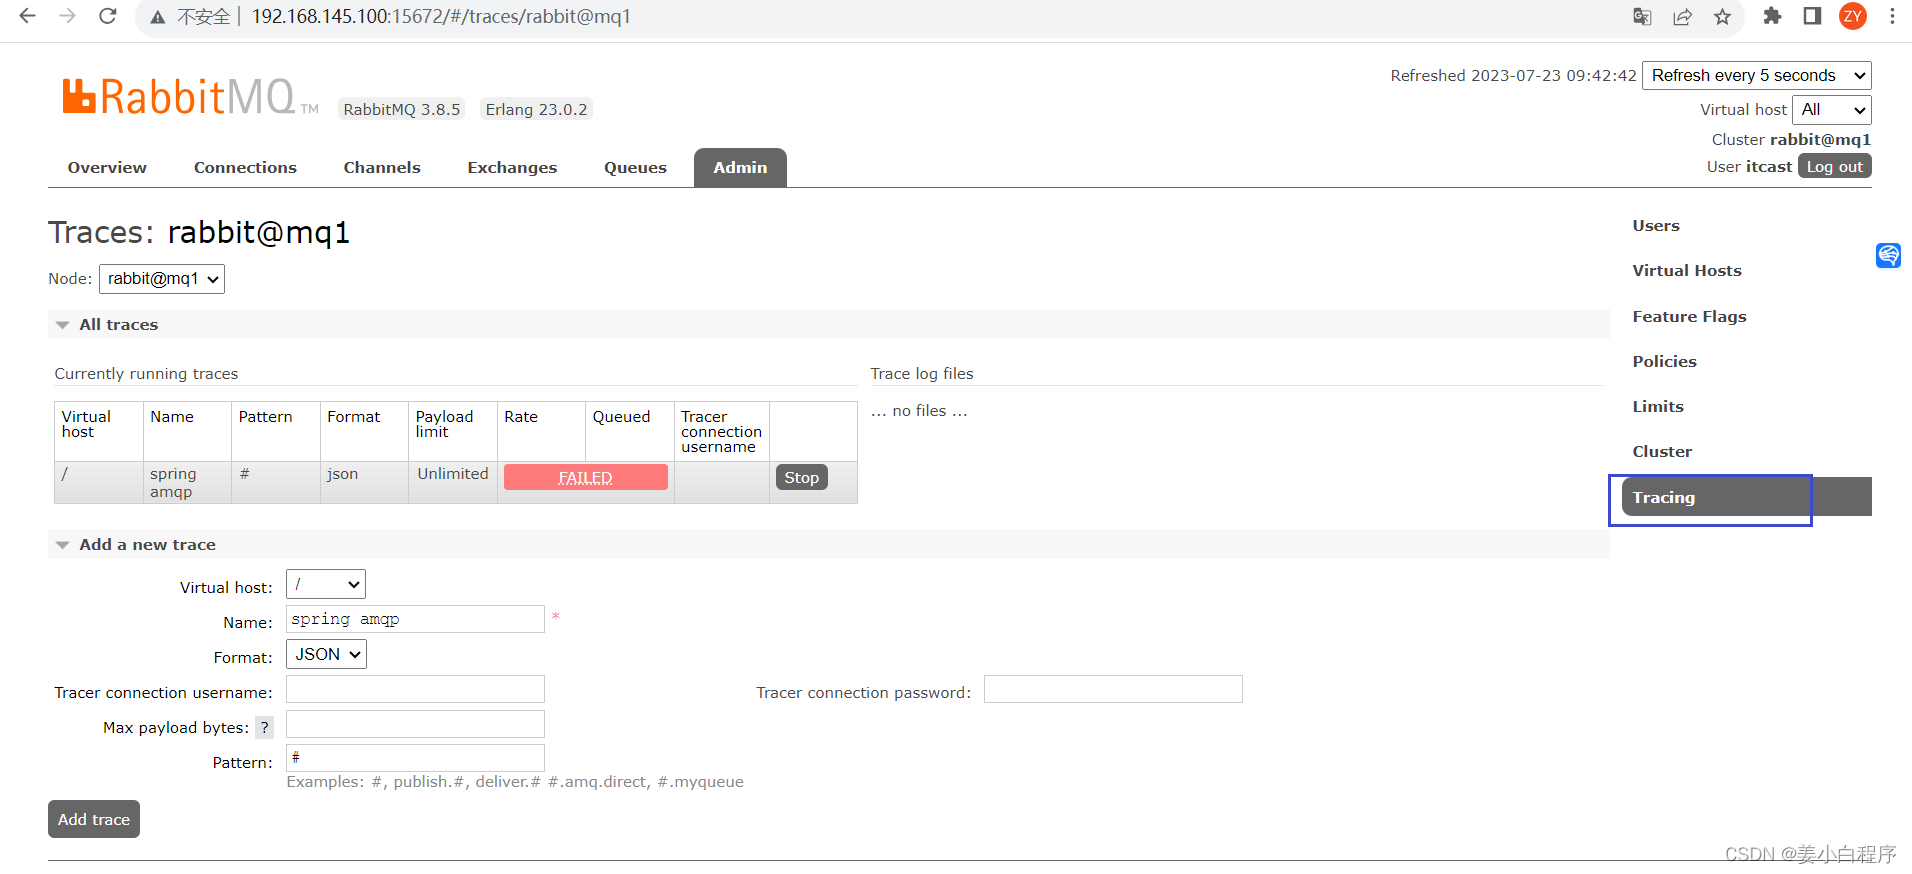Image resolution: width=1912 pixels, height=874 pixels.
Task: Reload the page with refresh icon
Action: pyautogui.click(x=108, y=16)
